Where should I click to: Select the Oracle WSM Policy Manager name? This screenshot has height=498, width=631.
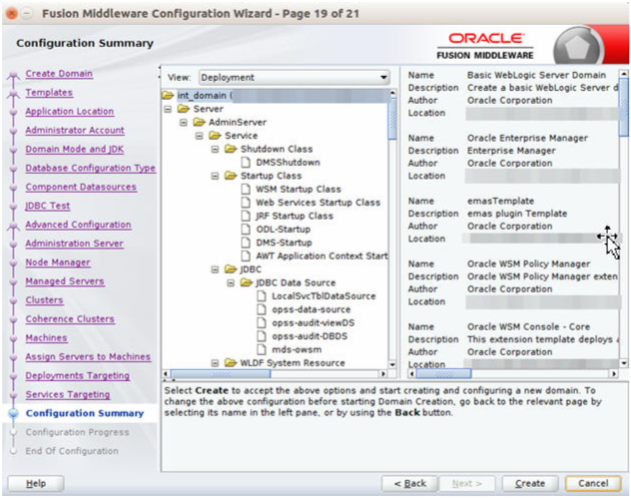528,264
